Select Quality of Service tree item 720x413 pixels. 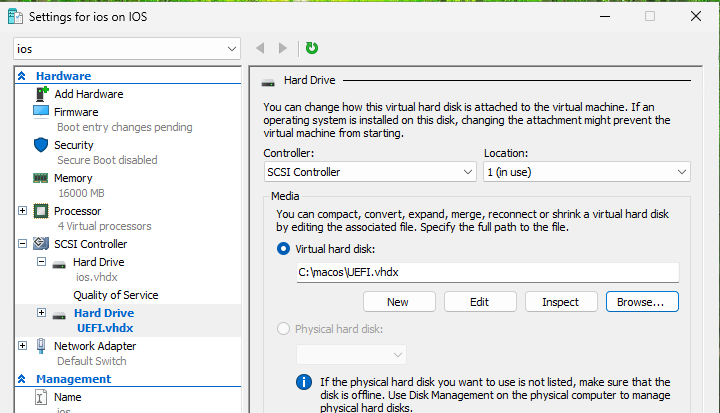click(116, 295)
